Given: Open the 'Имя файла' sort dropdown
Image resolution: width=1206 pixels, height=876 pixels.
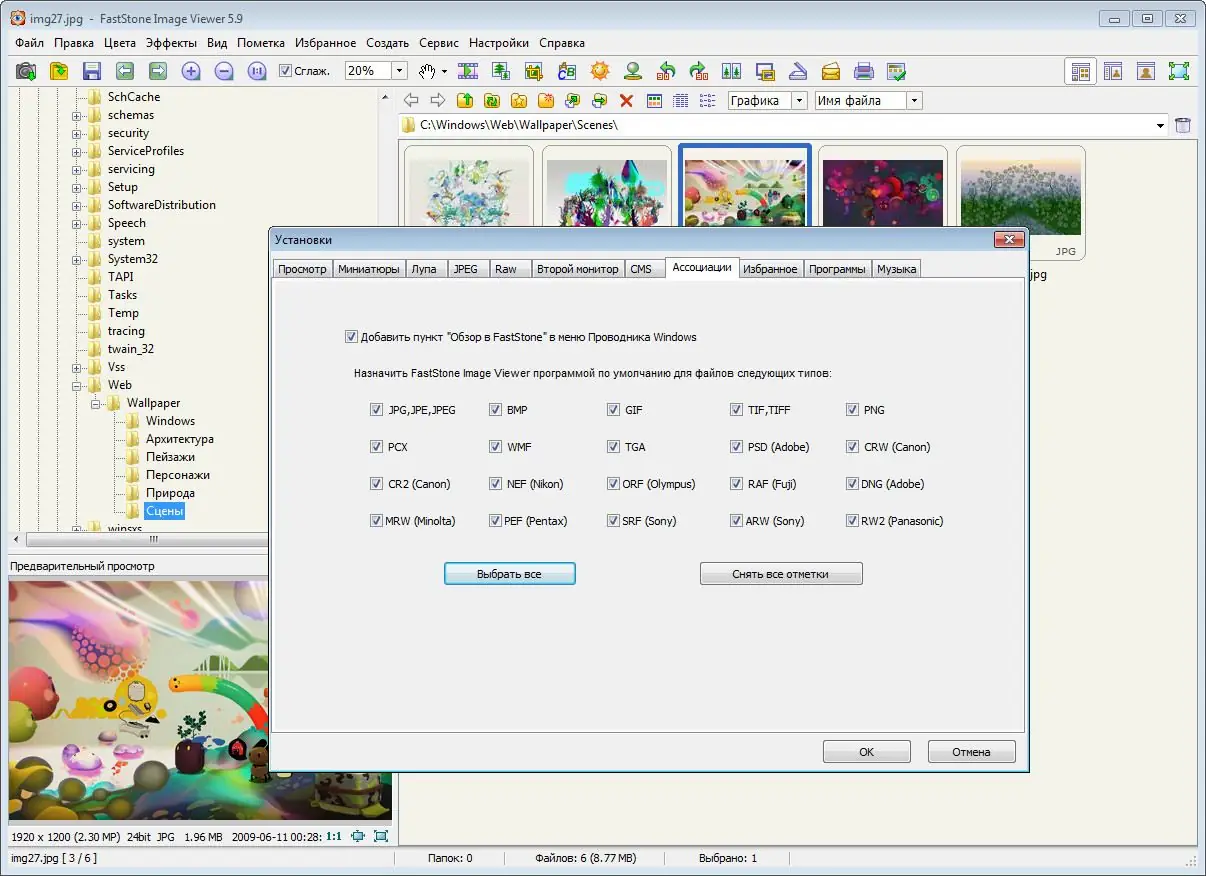Looking at the screenshot, I should [914, 100].
